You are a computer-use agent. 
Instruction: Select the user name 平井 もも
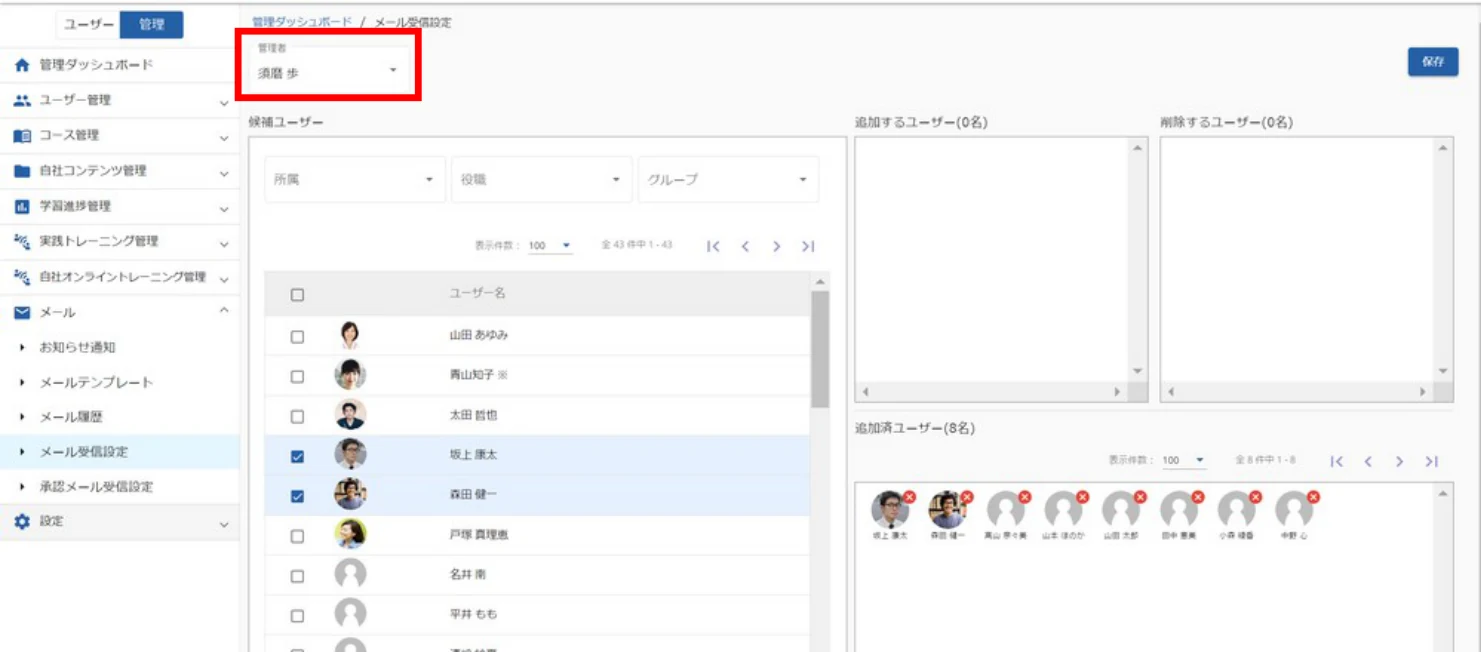(x=473, y=615)
